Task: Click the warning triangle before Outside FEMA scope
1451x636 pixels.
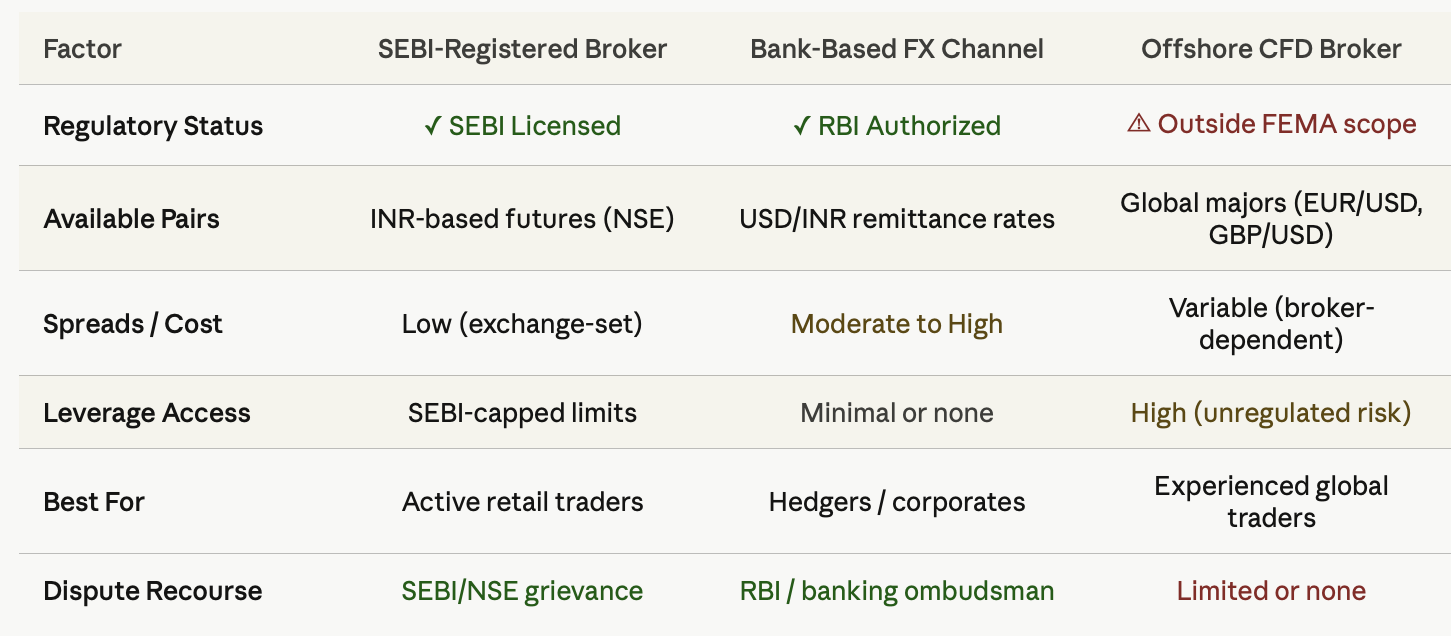Action: click(x=1138, y=124)
